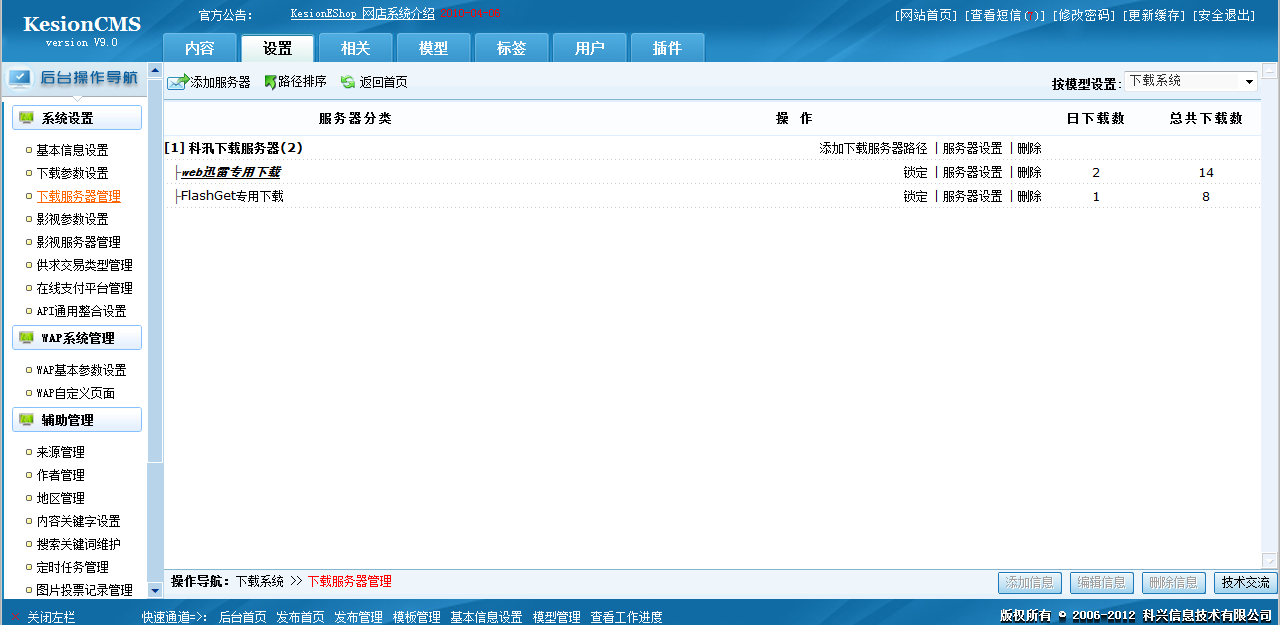Click the add server envelope icon
The image size is (1280, 625).
pos(178,83)
